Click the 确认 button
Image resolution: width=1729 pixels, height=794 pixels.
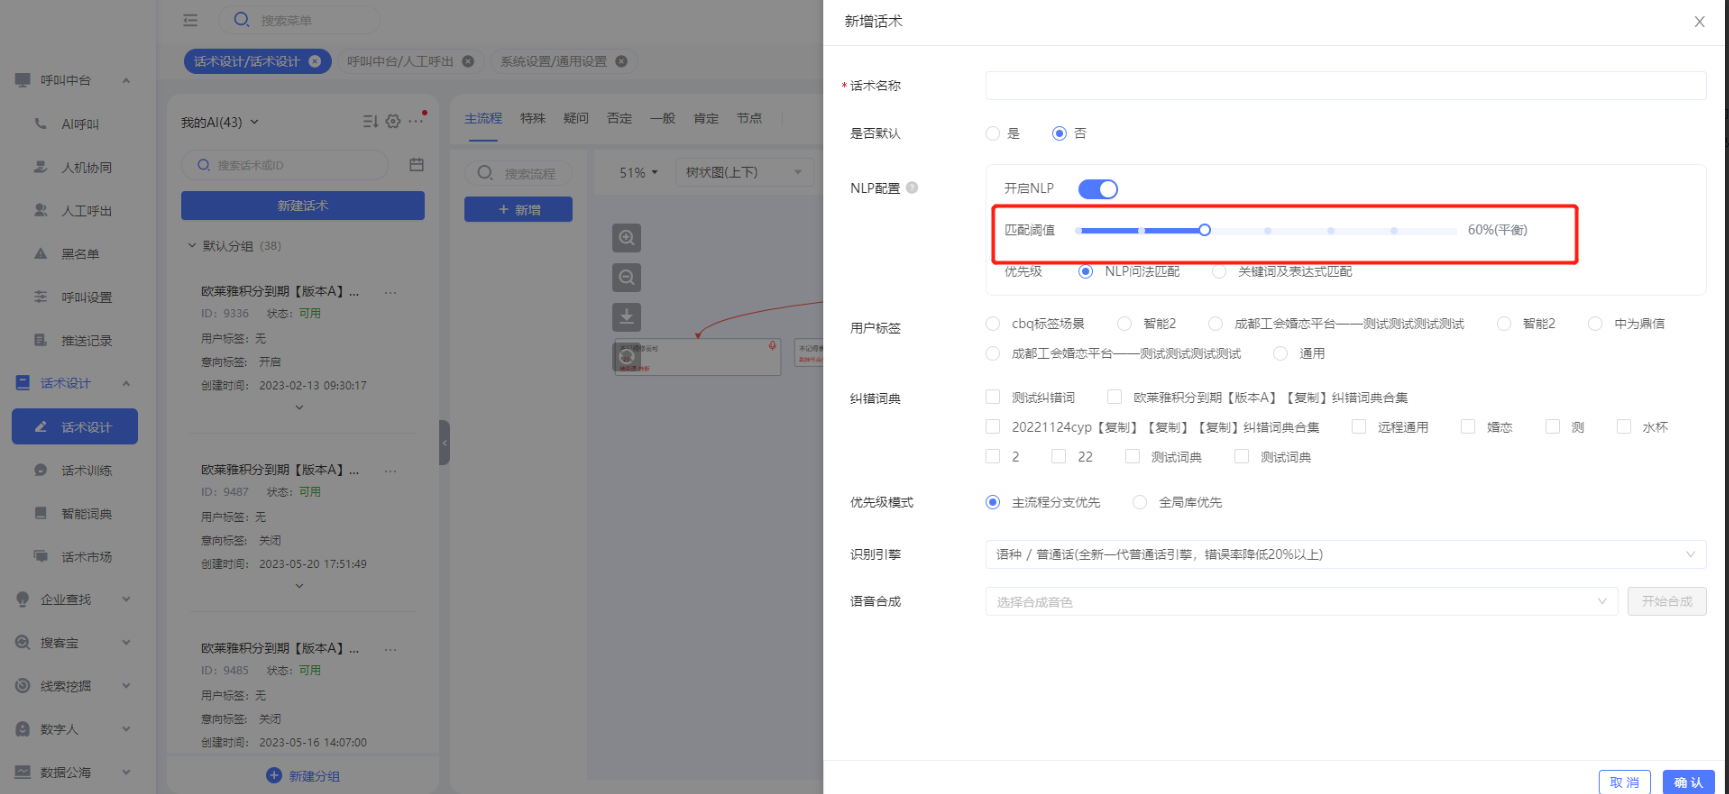click(x=1688, y=782)
